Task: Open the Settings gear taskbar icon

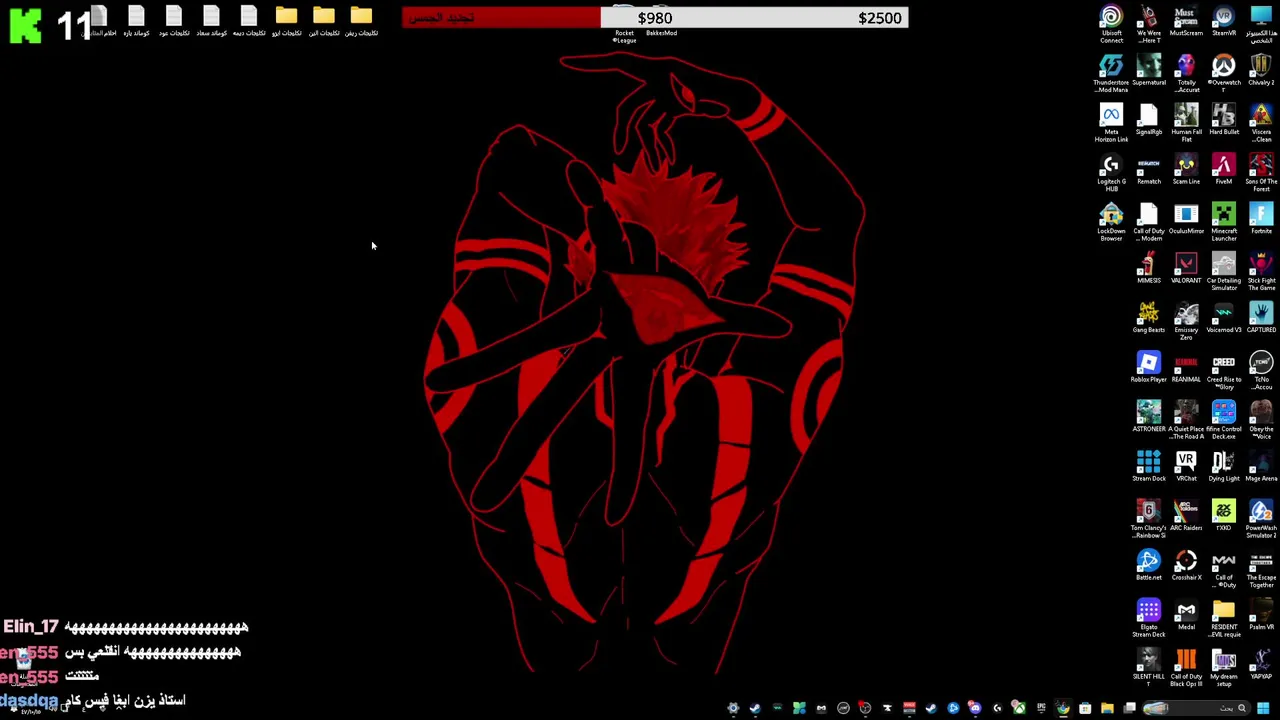Action: coord(733,708)
